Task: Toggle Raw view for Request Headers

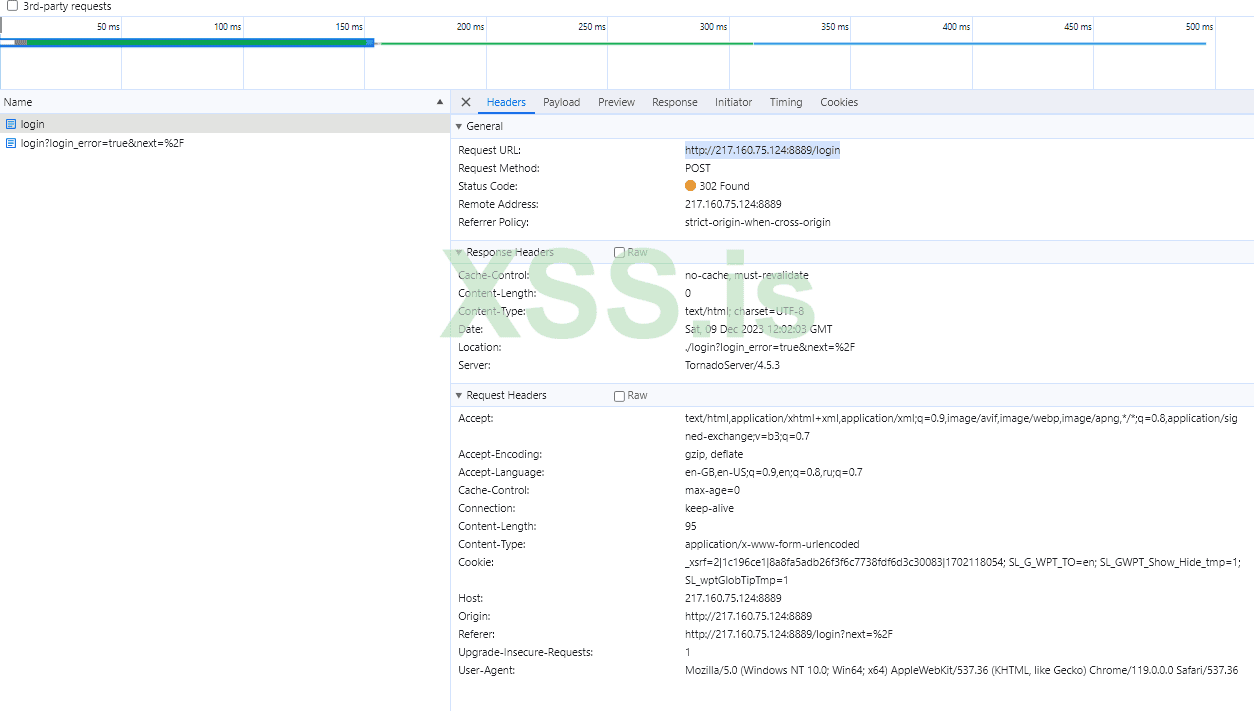Action: [x=619, y=395]
